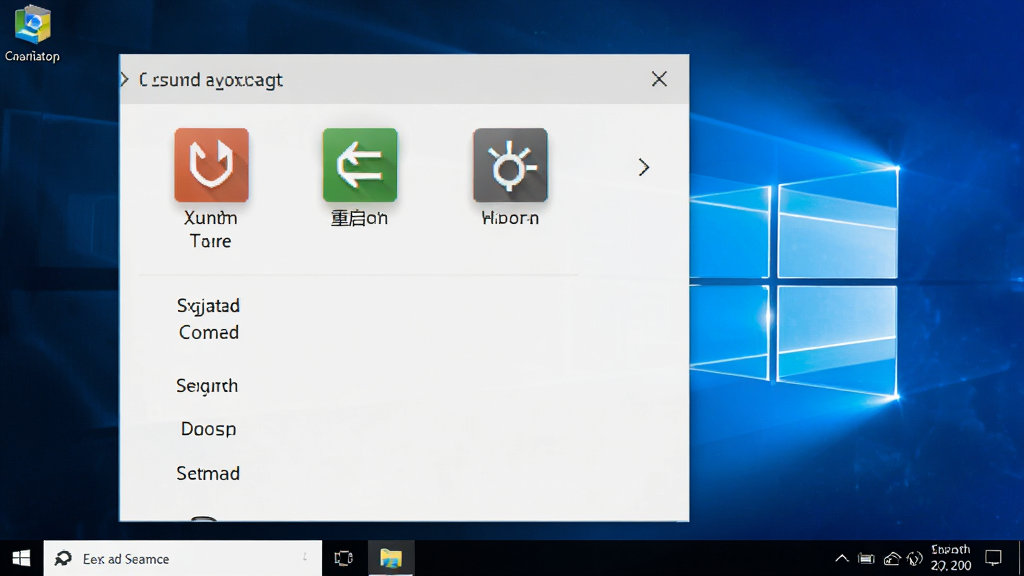Open the Action Center notifications icon

993,558
